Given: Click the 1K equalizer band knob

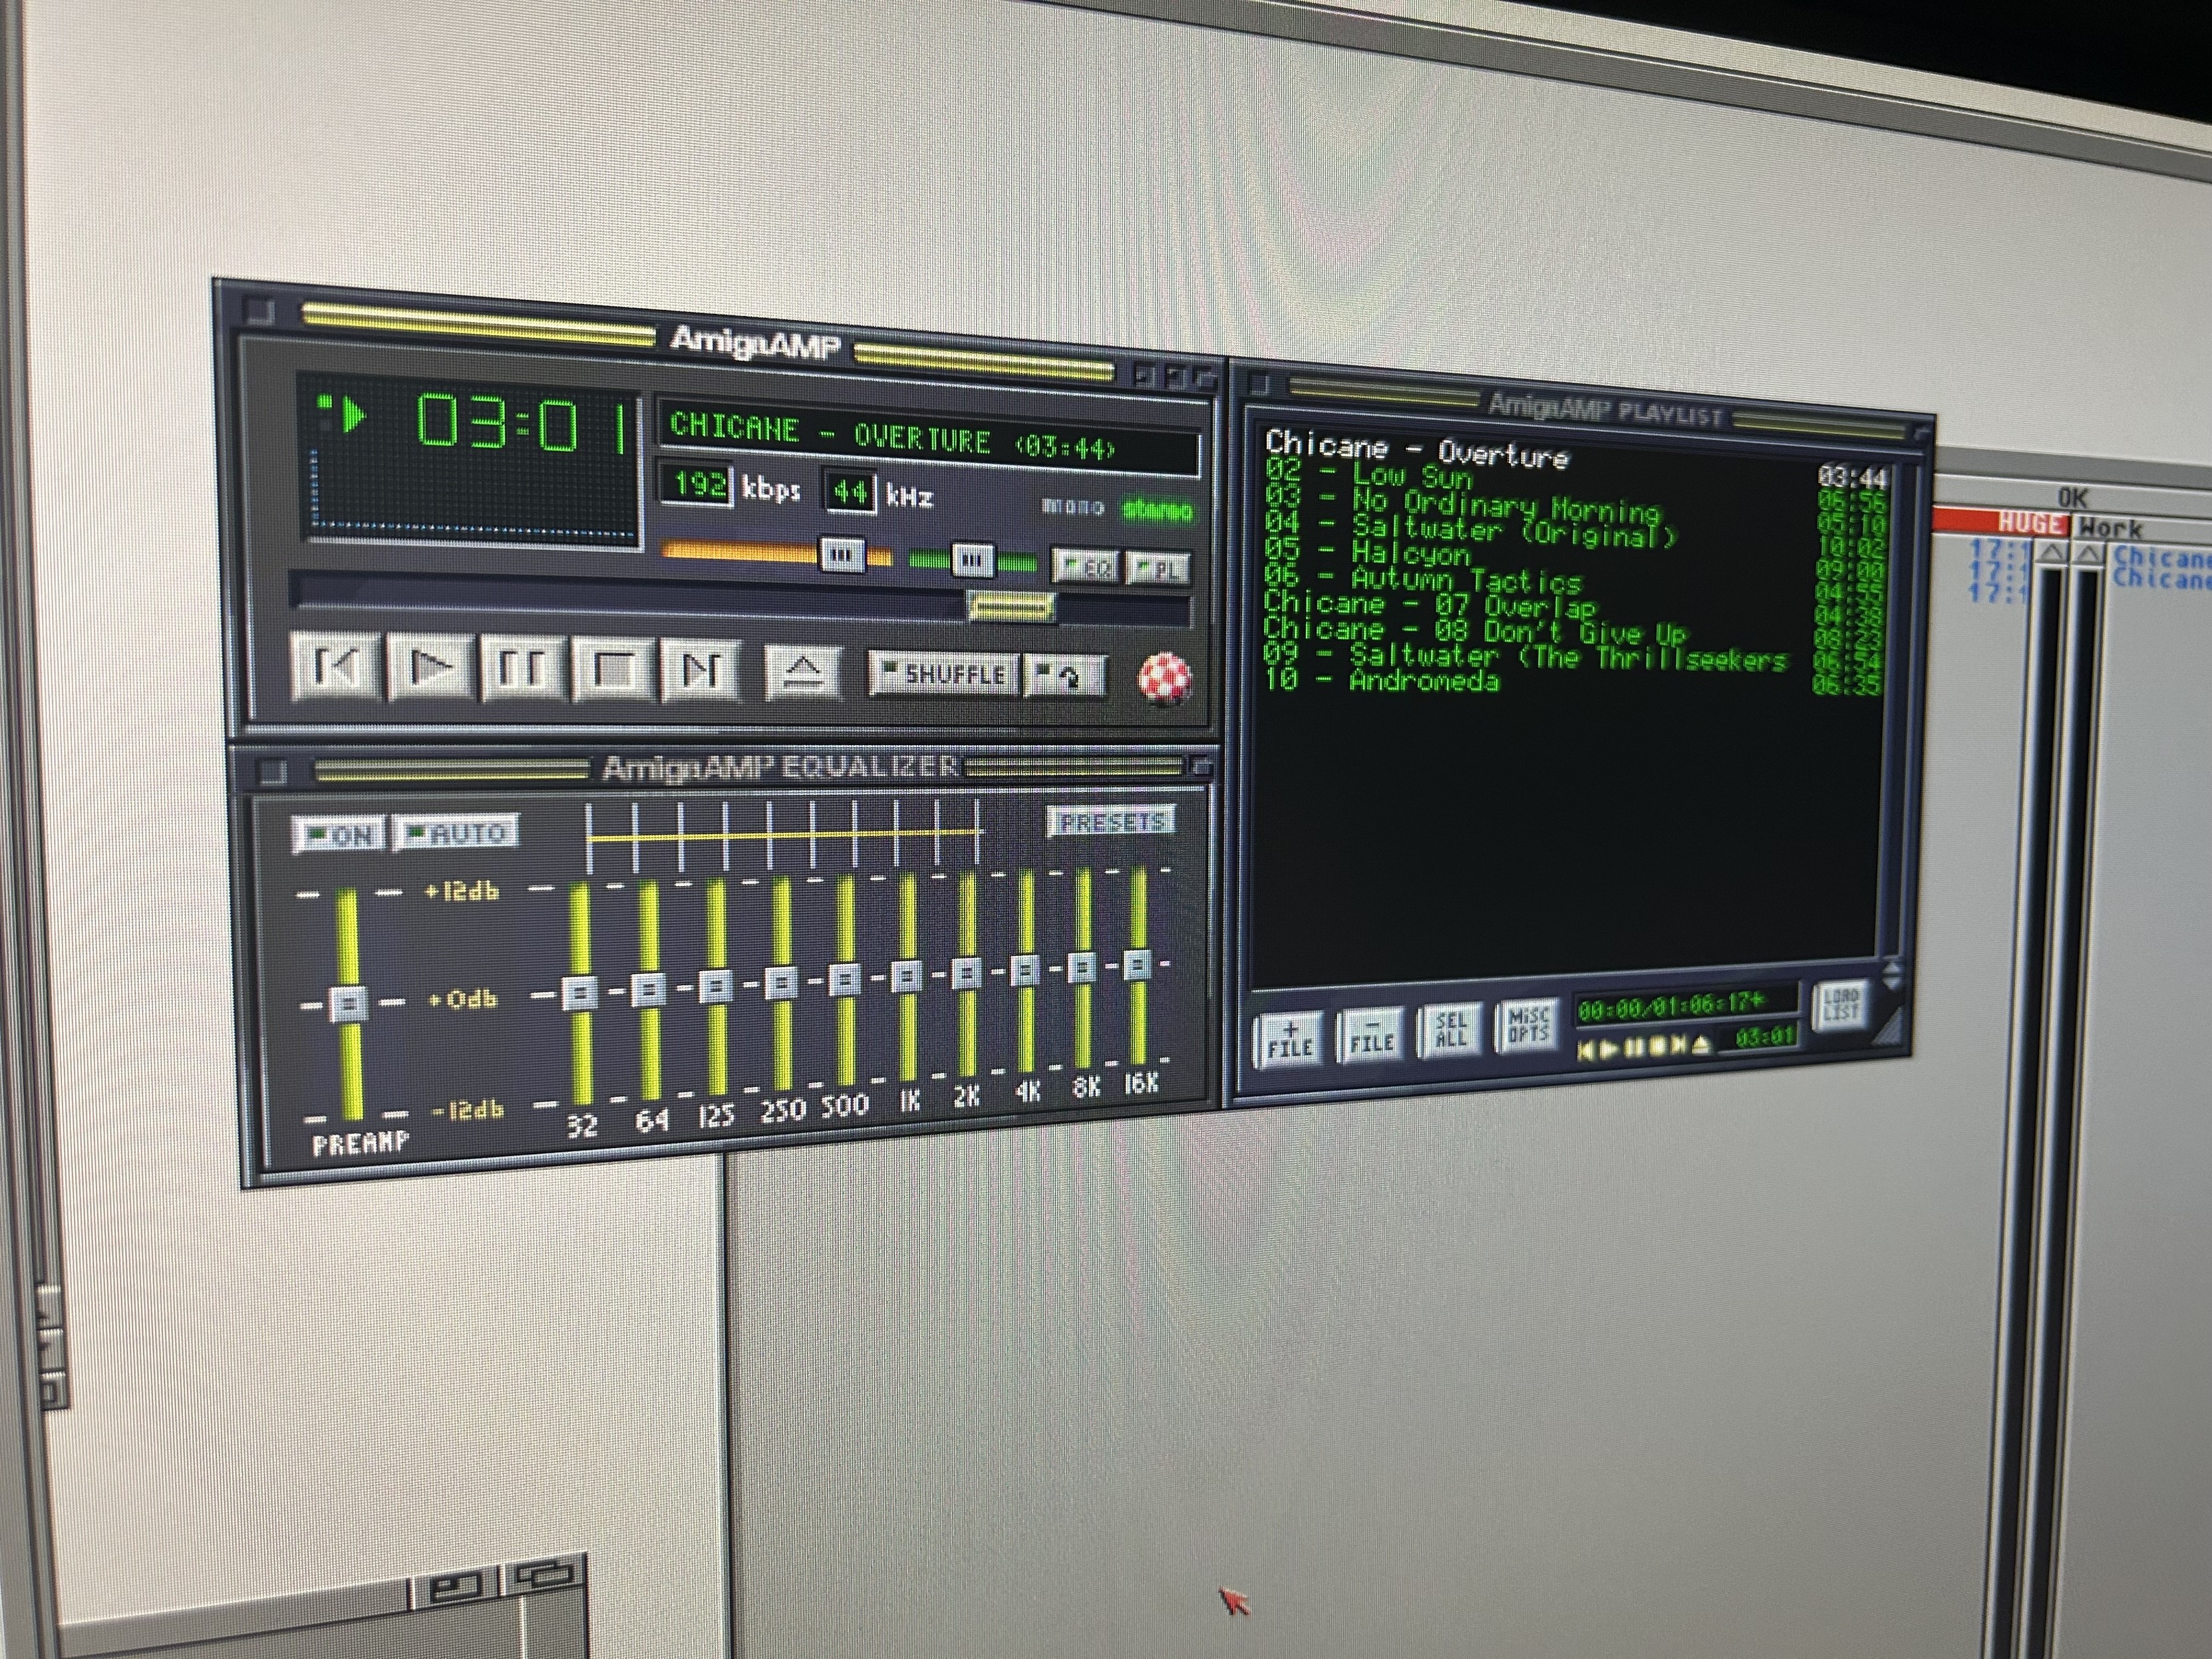Looking at the screenshot, I should 906,976.
